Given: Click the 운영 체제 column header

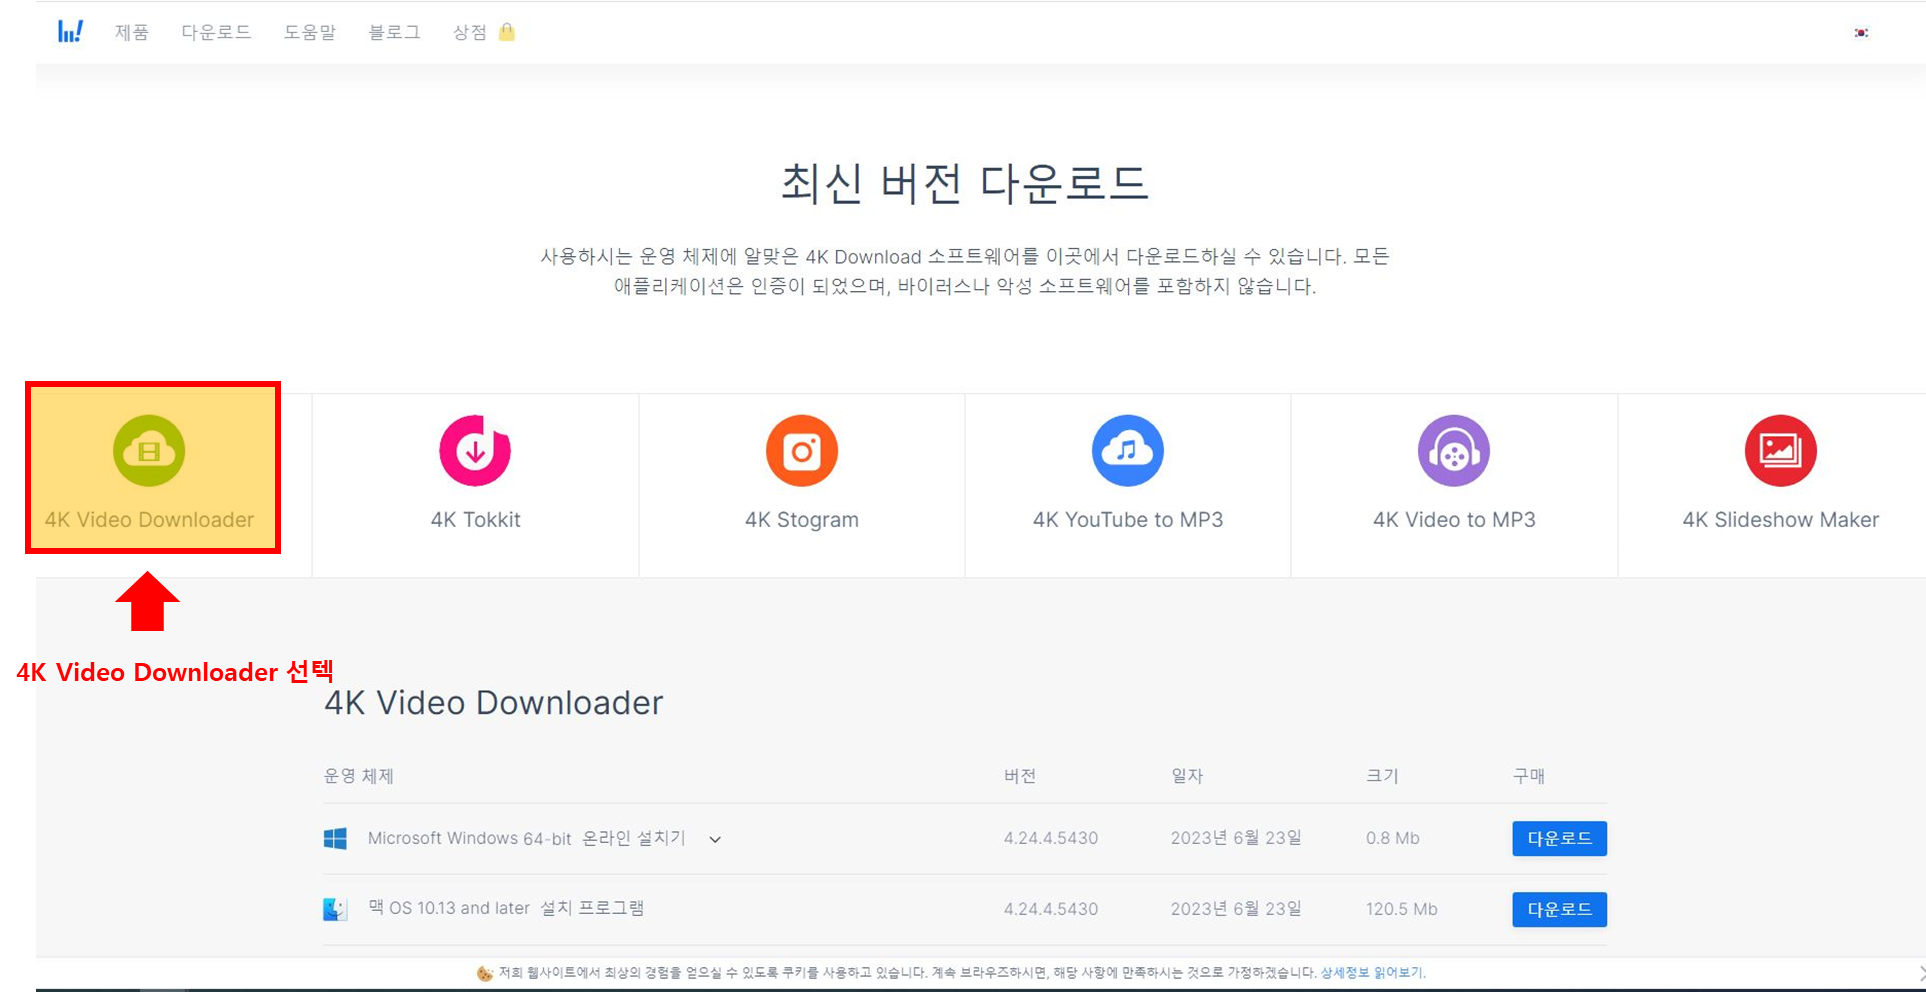Looking at the screenshot, I should click(358, 776).
